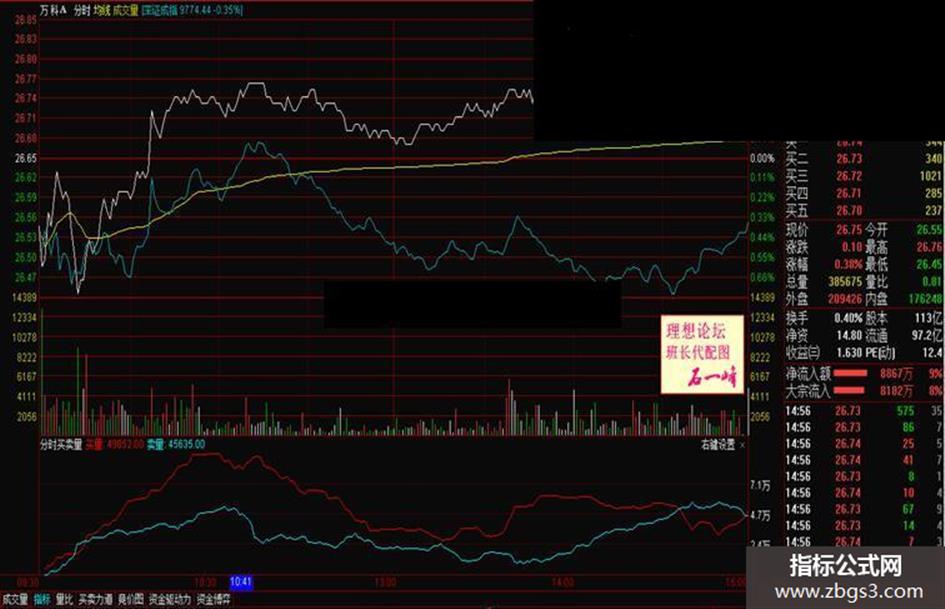Click the 均线 legend label
The width and height of the screenshot is (945, 609).
click(x=101, y=10)
